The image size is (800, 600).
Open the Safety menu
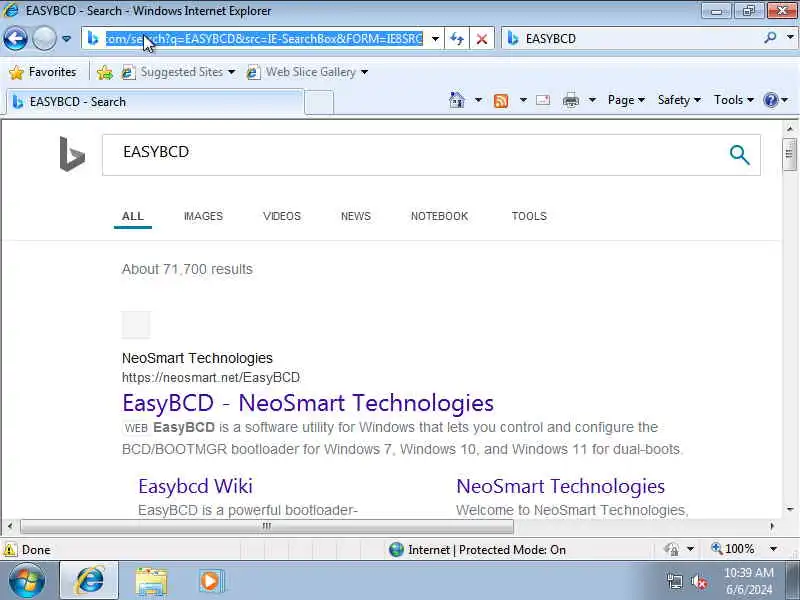(679, 100)
